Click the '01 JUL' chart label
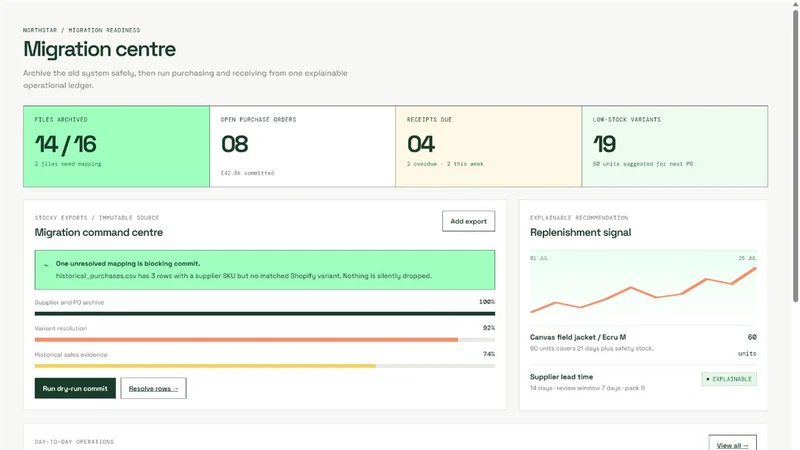This screenshot has height=450, width=800. tap(539, 258)
